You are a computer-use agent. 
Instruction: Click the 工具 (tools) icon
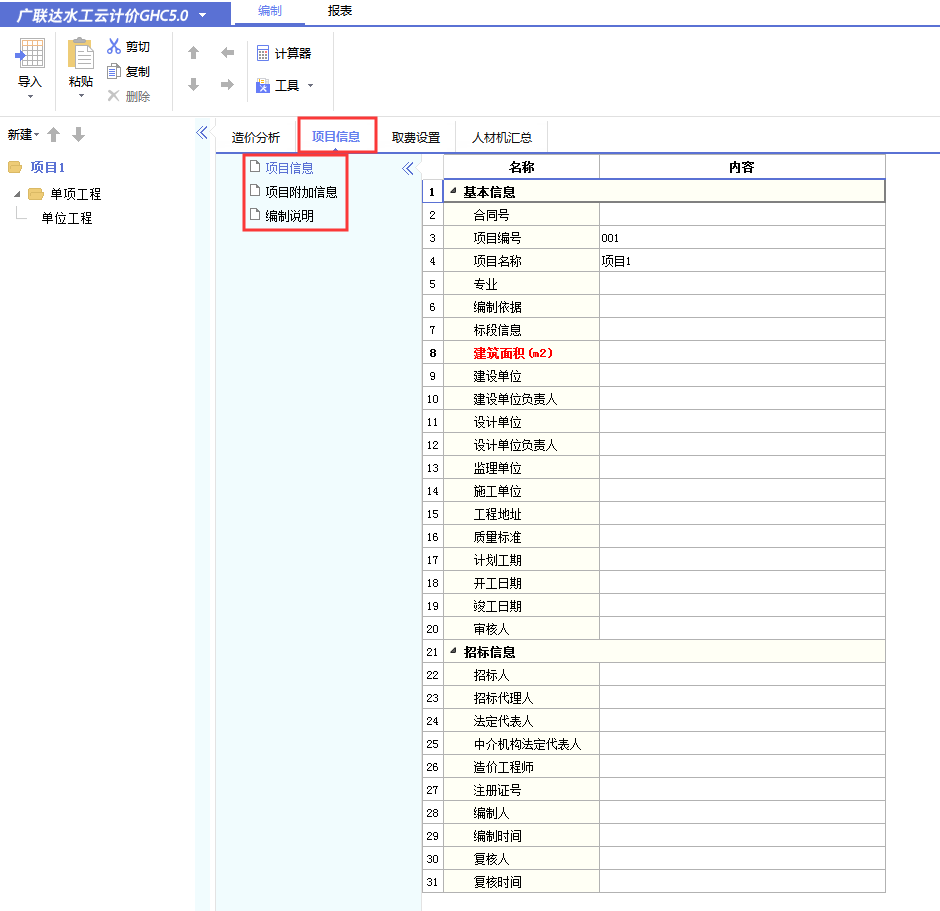(x=264, y=85)
